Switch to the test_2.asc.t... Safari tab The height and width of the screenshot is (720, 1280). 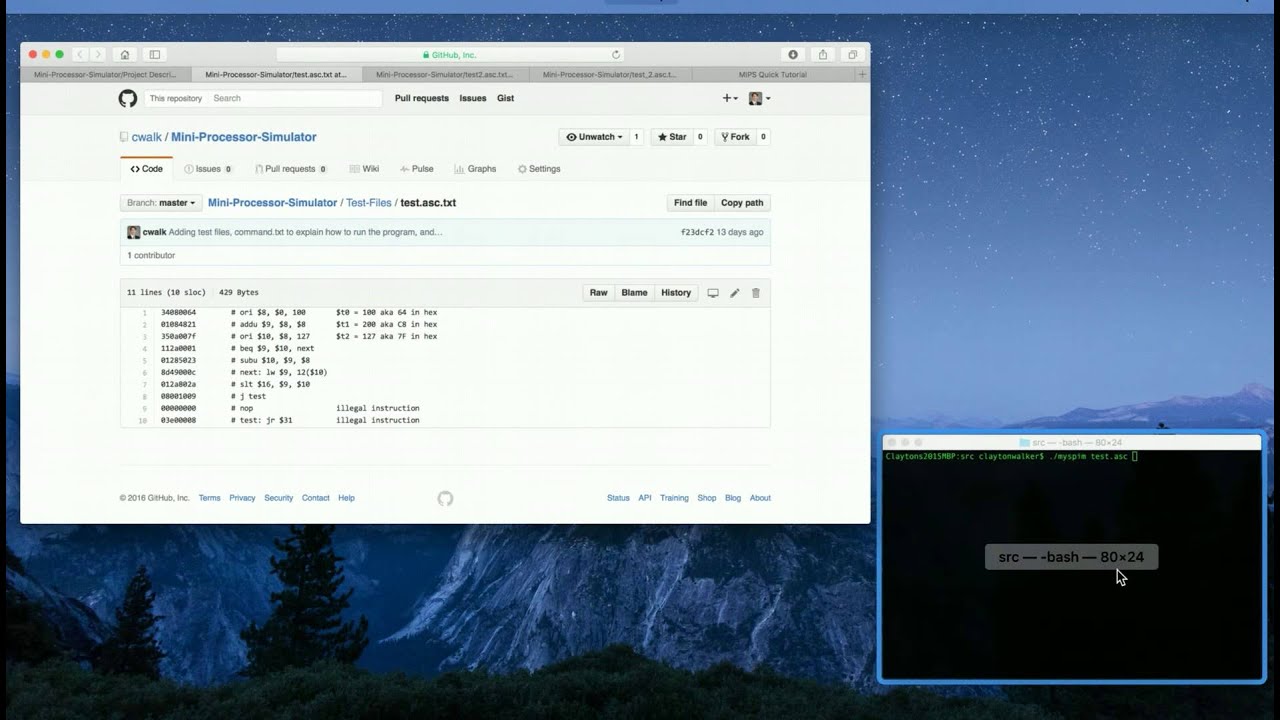pos(610,74)
